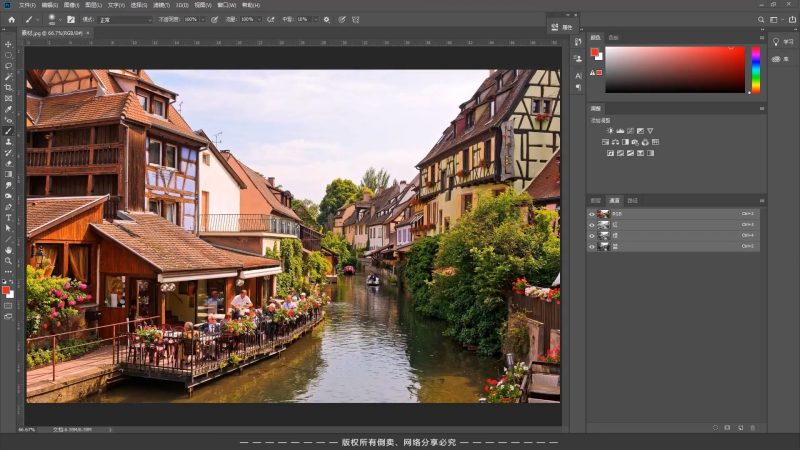Image resolution: width=800 pixels, height=450 pixels.
Task: Hide the RGB channel visibility eye
Action: click(x=592, y=214)
